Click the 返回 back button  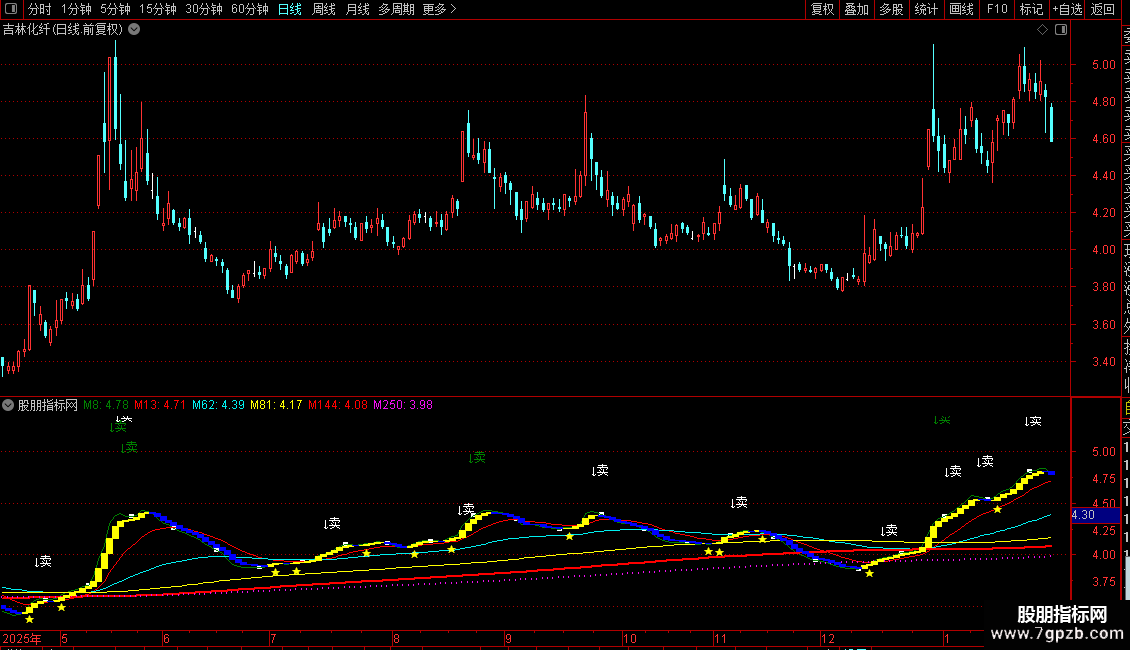1103,9
